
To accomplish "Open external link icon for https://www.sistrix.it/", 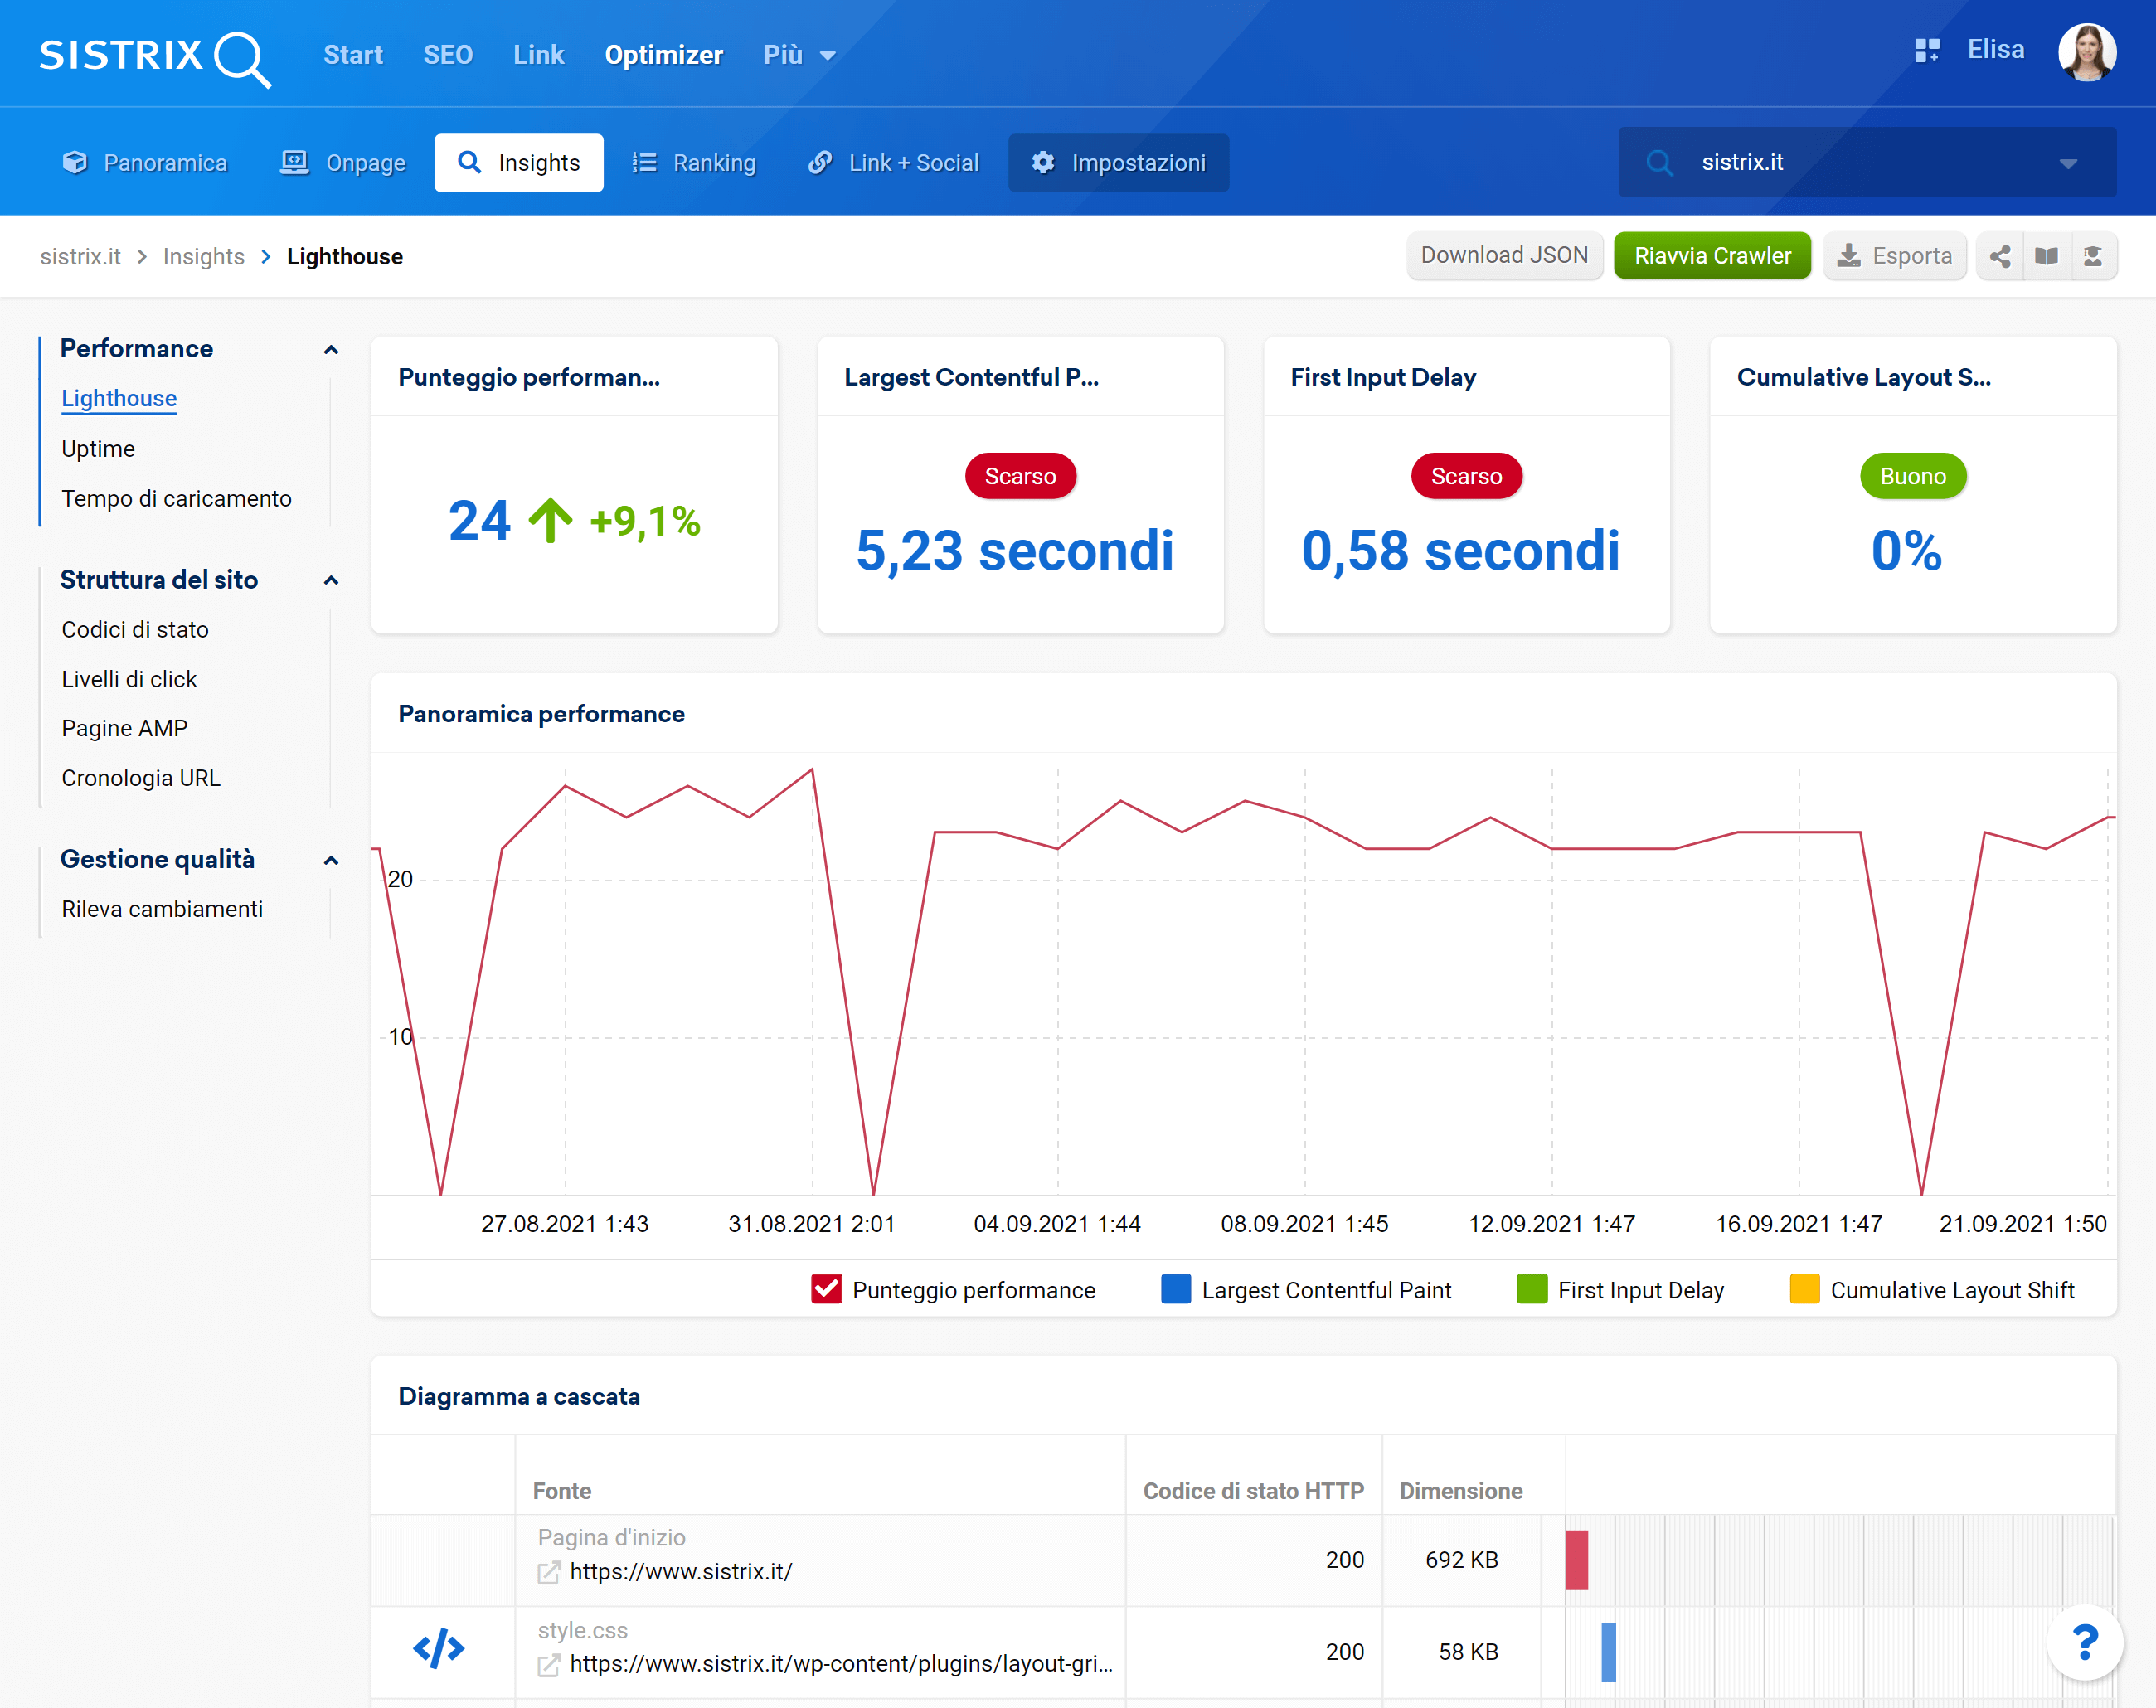I will [x=549, y=1572].
